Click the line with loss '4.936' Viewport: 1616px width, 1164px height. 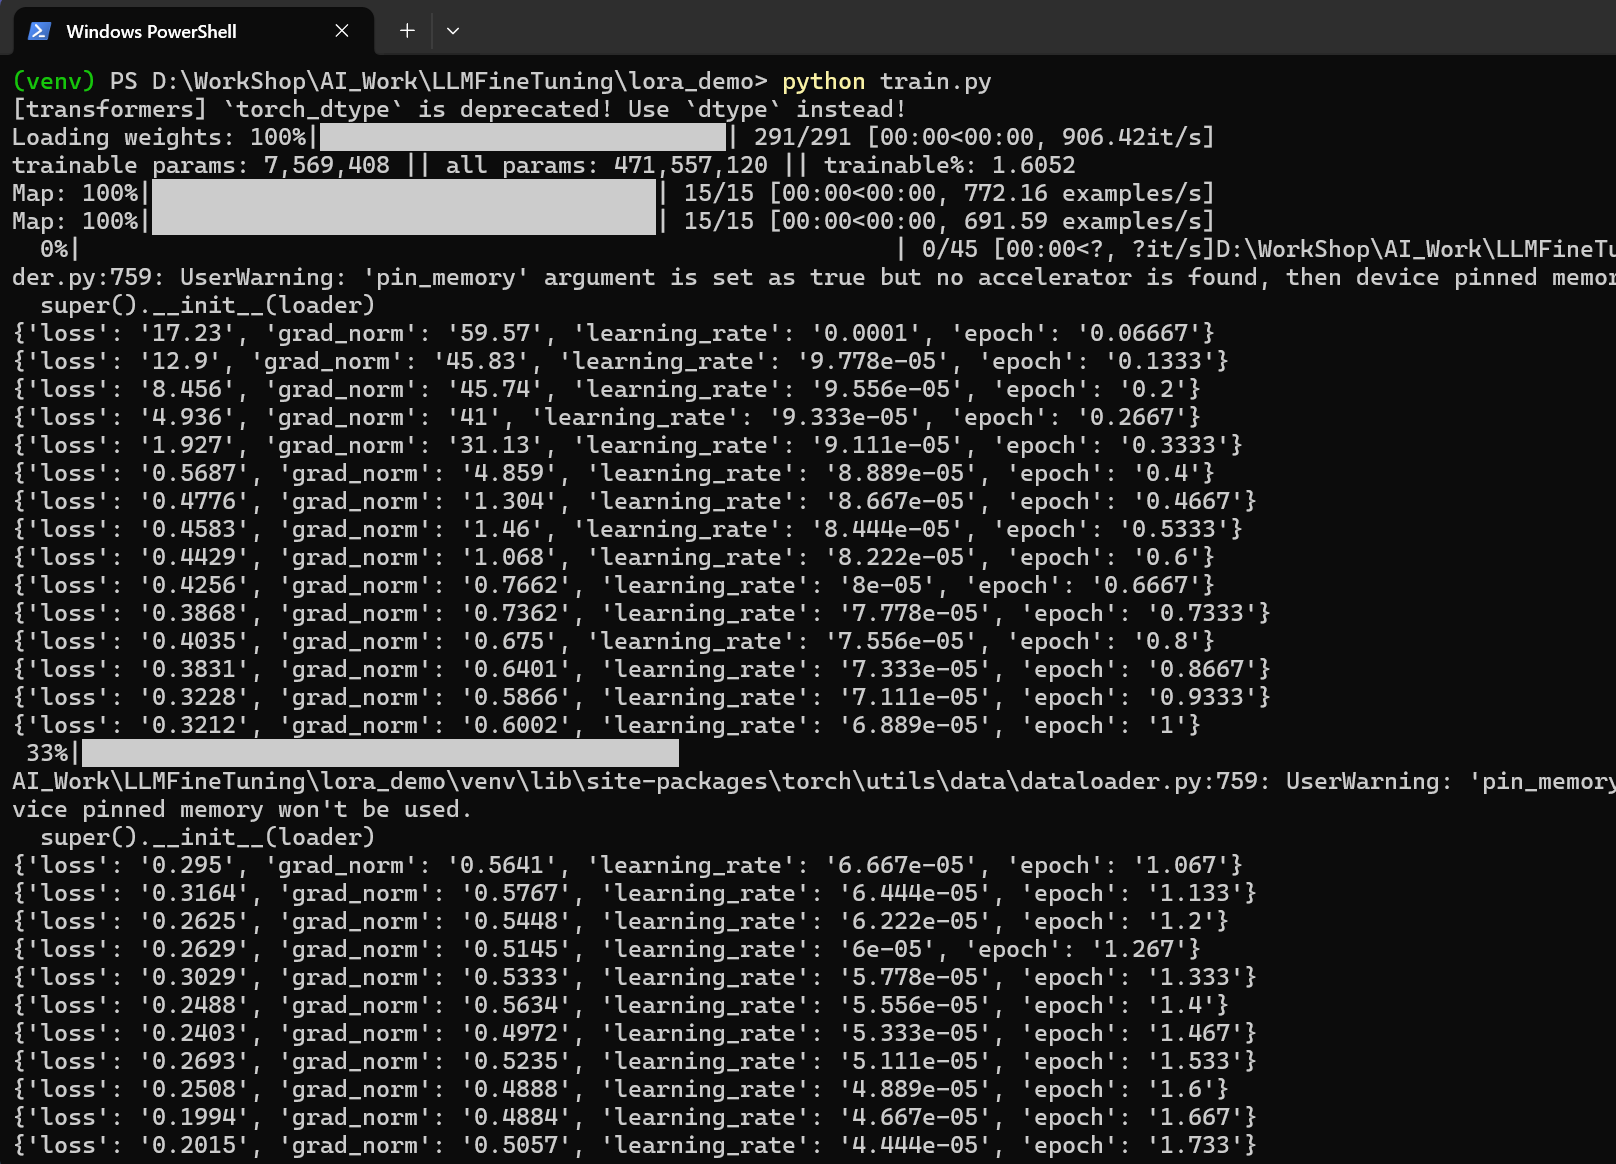coord(607,417)
